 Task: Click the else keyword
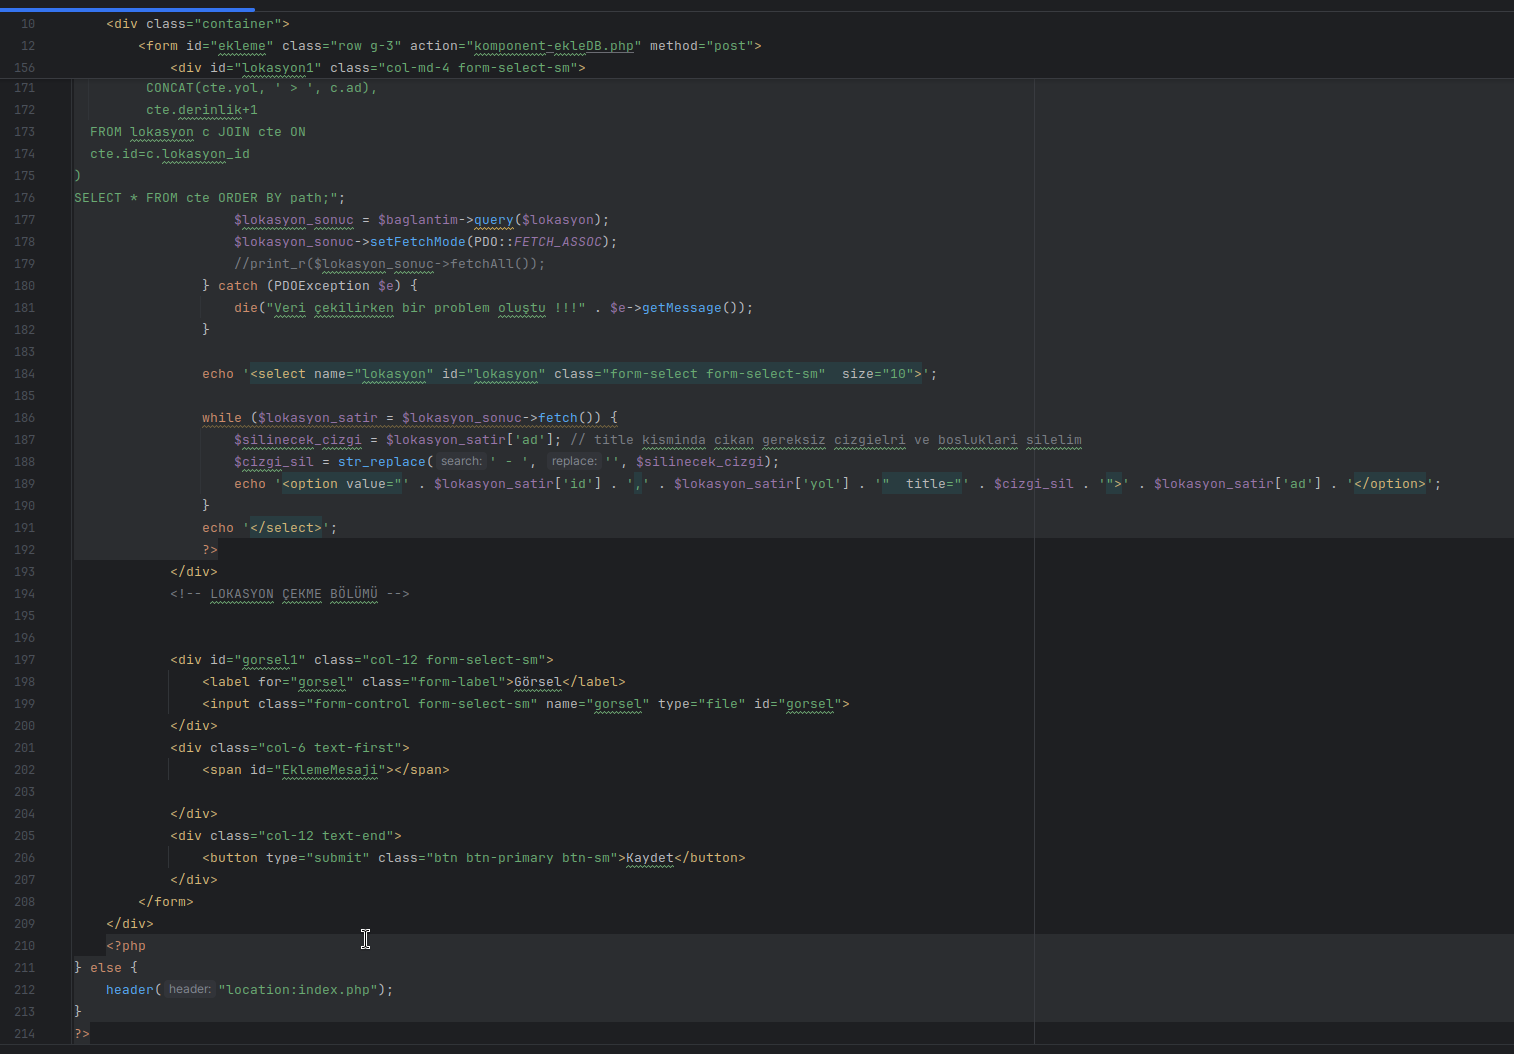[x=106, y=968]
